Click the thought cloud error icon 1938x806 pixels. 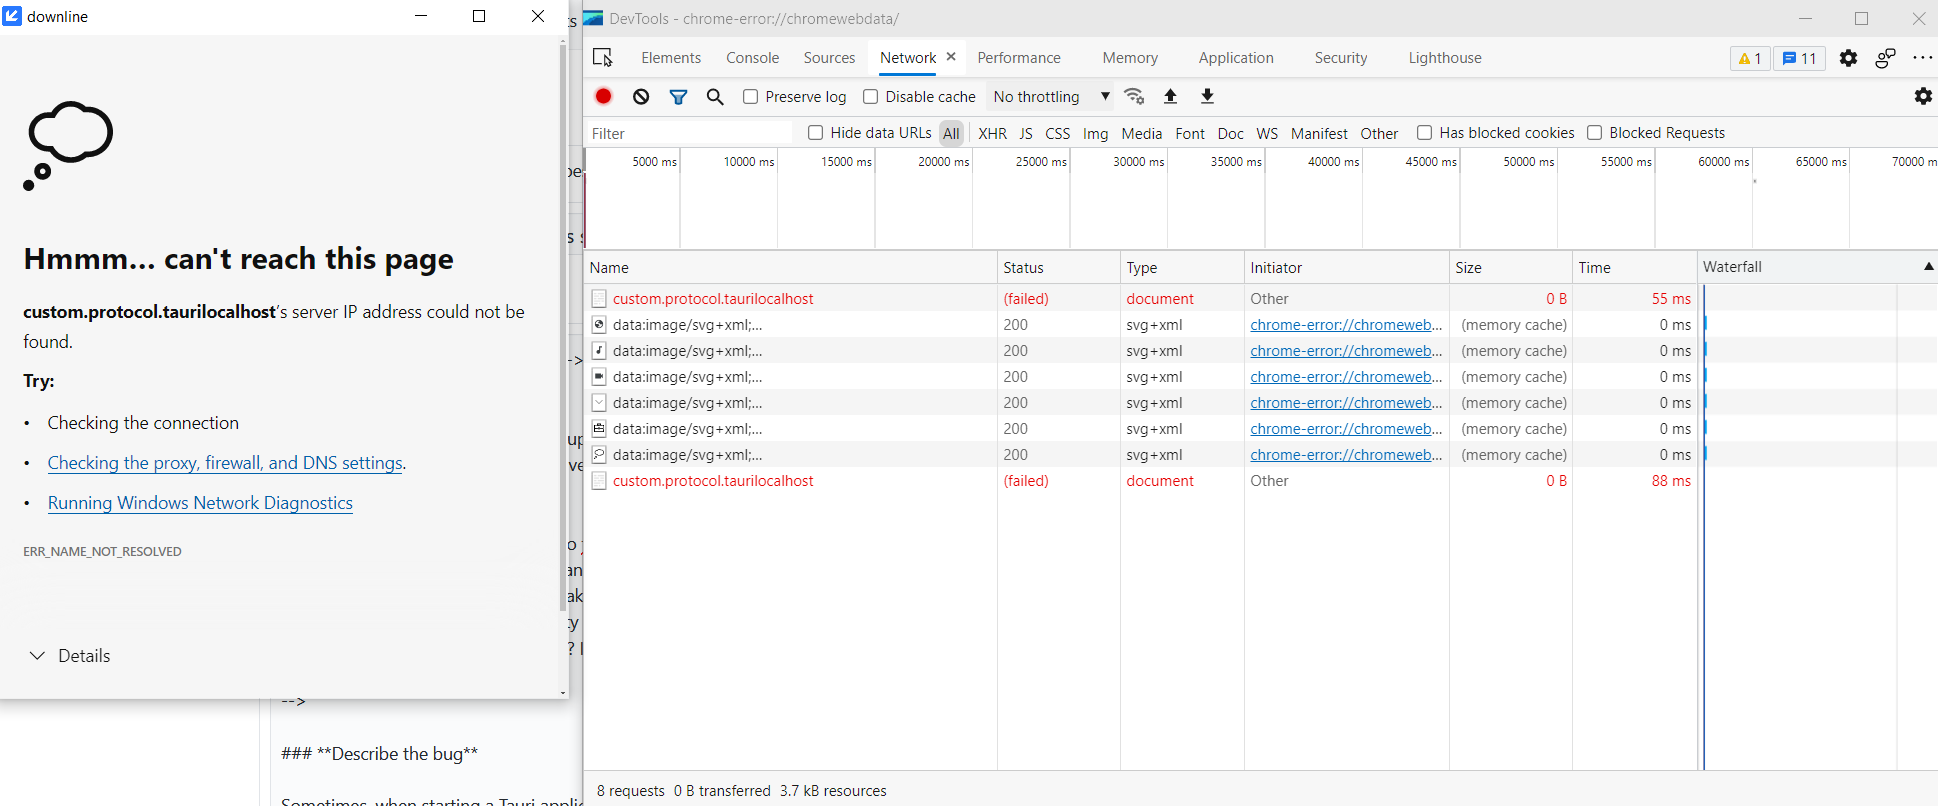68,145
